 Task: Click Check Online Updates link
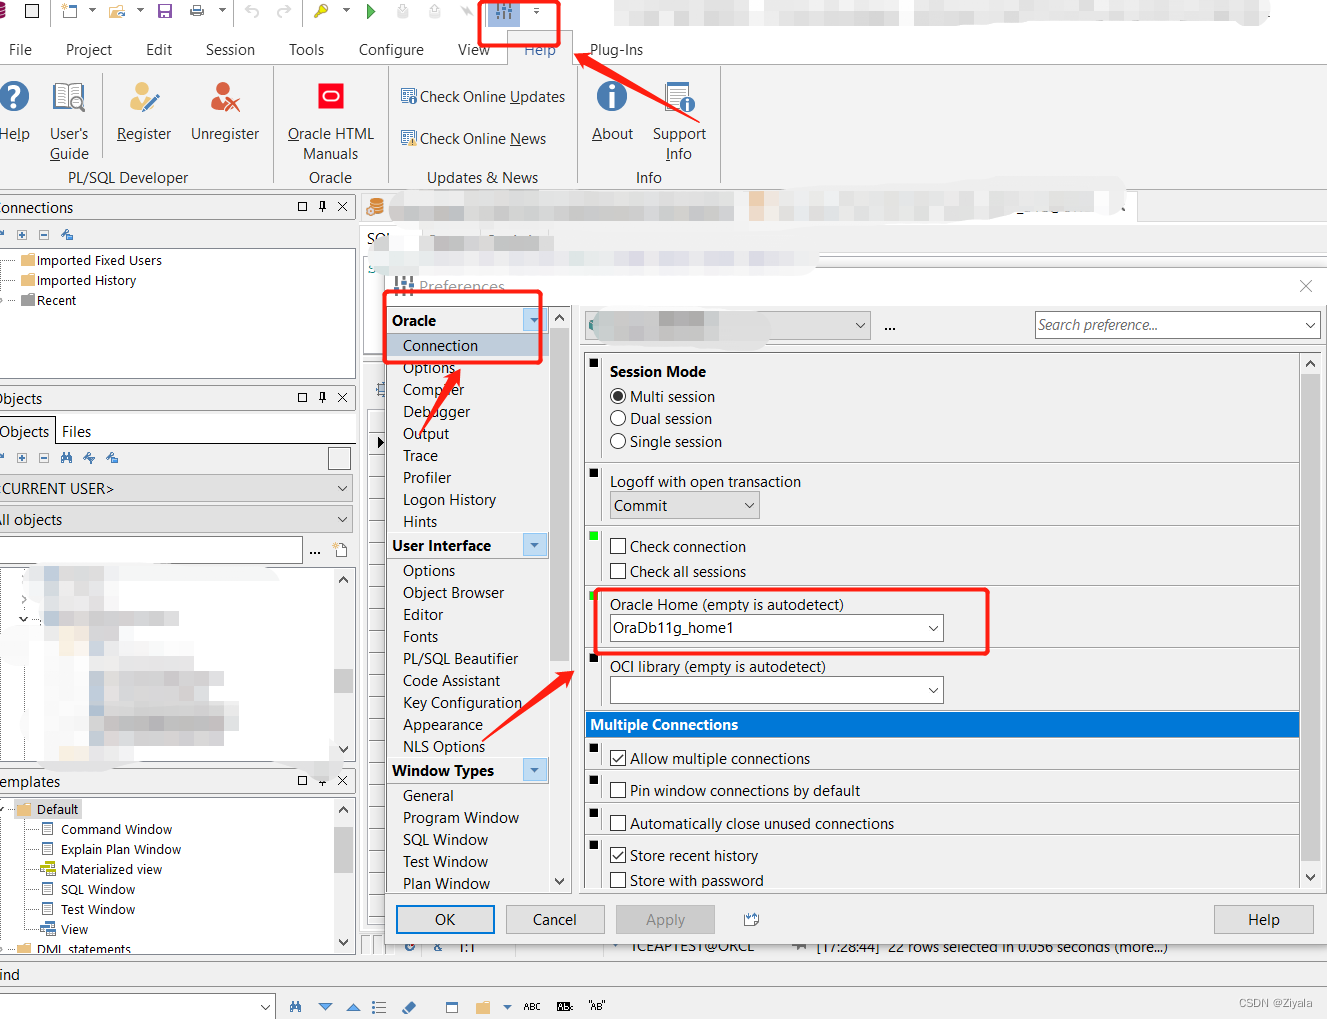click(483, 97)
